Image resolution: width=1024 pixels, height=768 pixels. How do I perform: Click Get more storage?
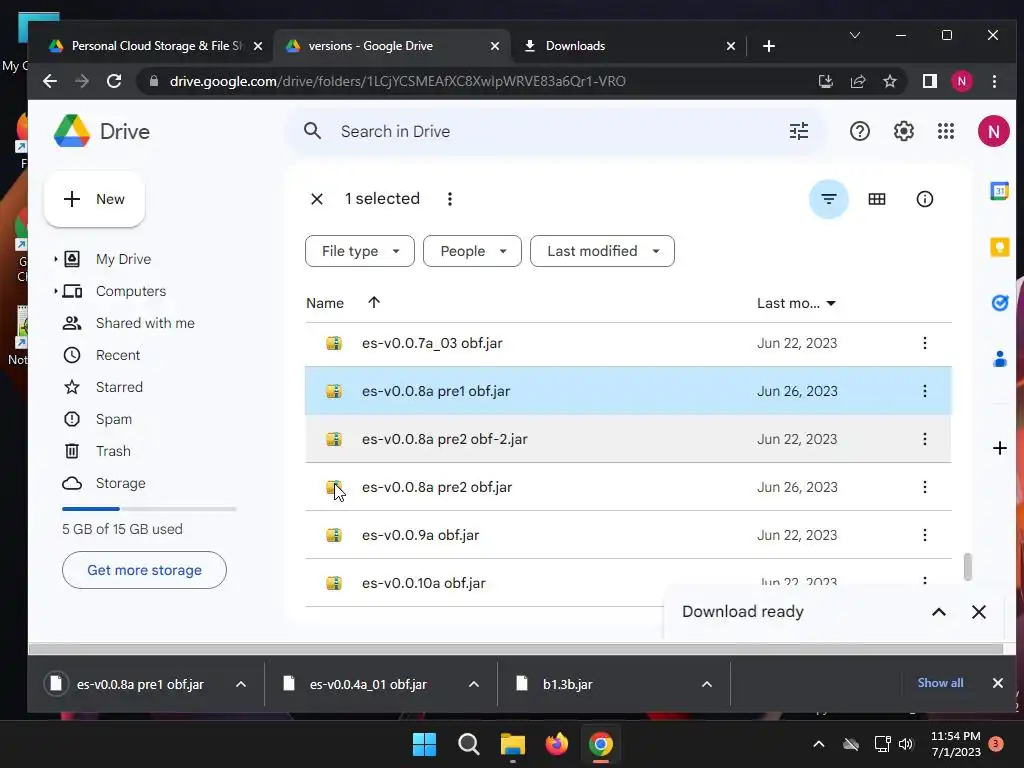pos(144,570)
